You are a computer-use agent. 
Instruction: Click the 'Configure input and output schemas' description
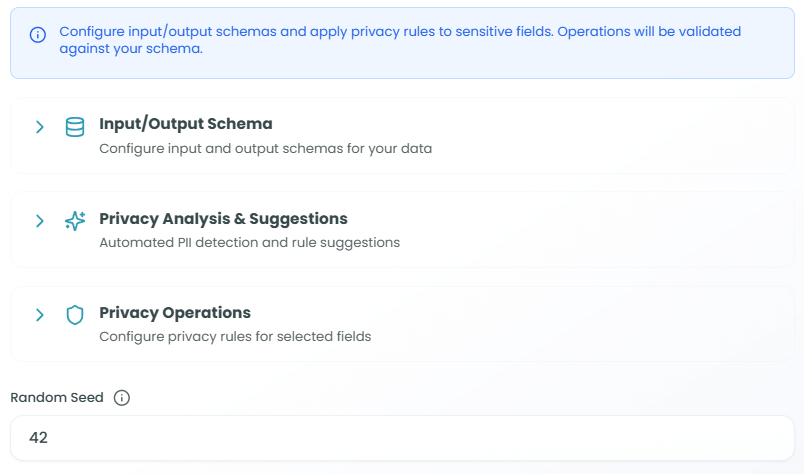pyautogui.click(x=265, y=149)
